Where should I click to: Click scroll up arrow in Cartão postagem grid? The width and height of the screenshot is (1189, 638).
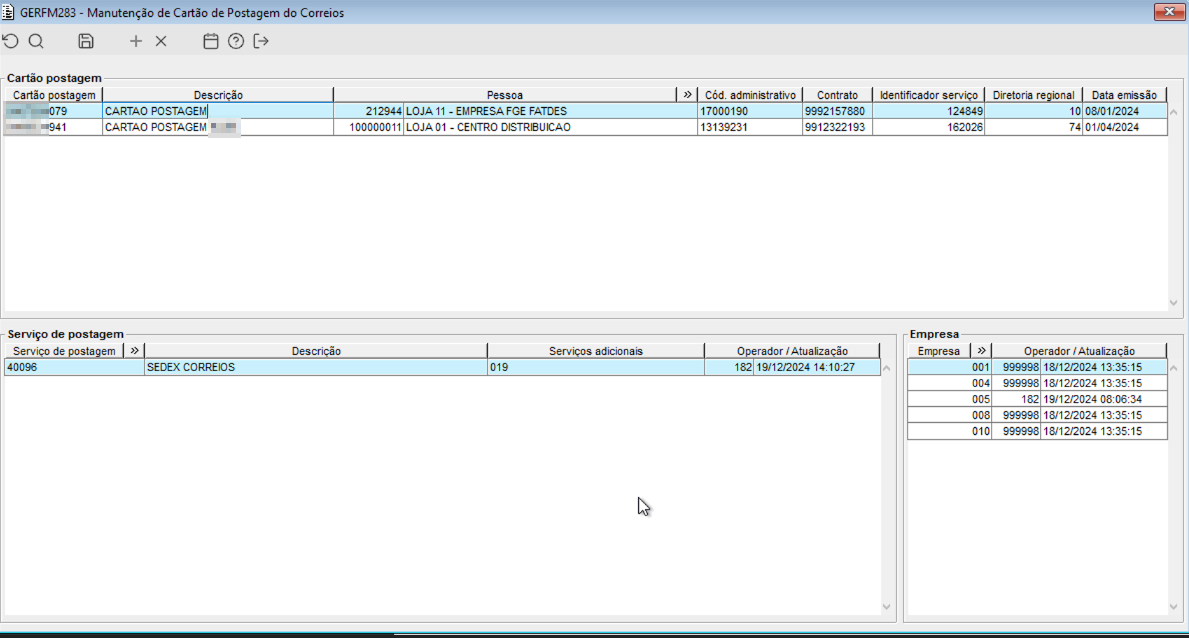1174,112
